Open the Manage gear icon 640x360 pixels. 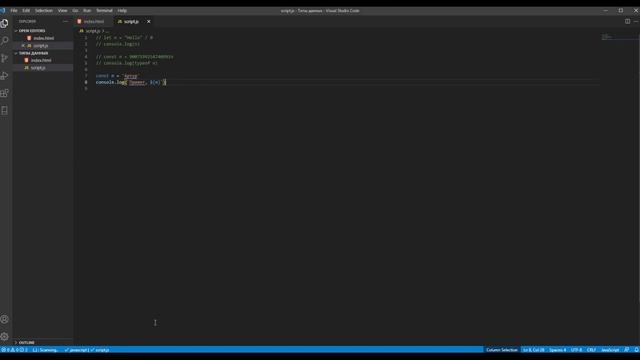coord(4,336)
